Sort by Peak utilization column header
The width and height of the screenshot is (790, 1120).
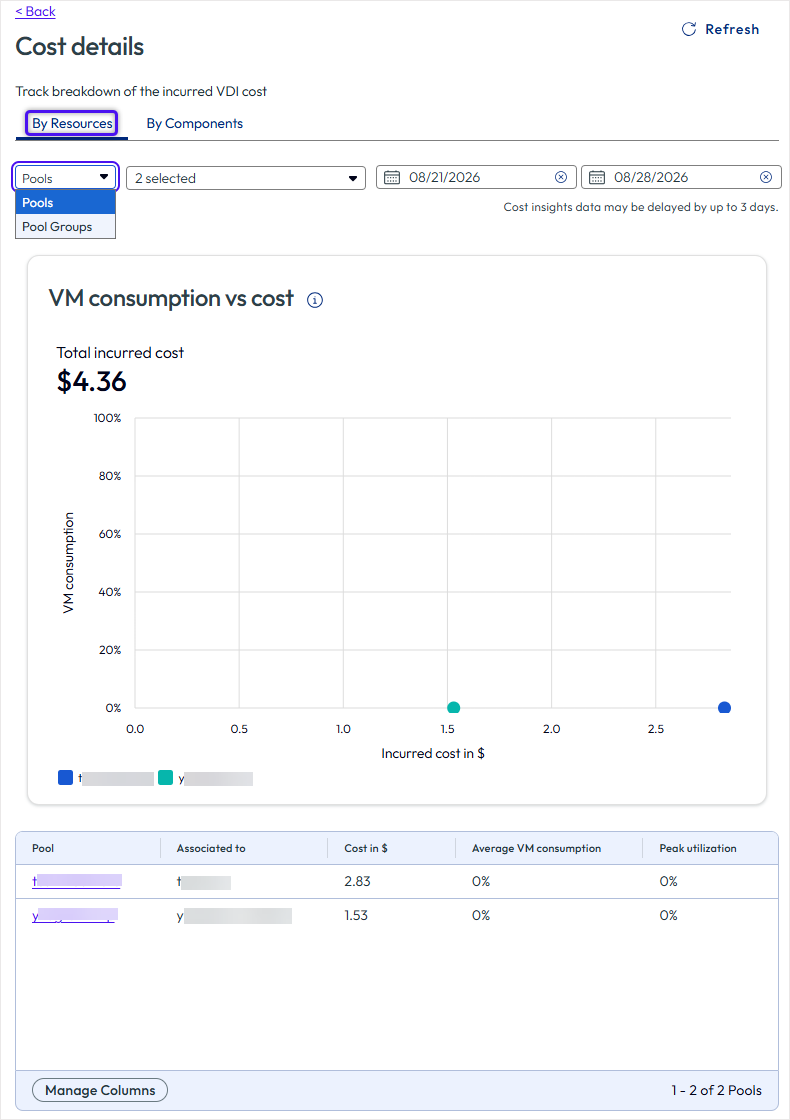(697, 848)
